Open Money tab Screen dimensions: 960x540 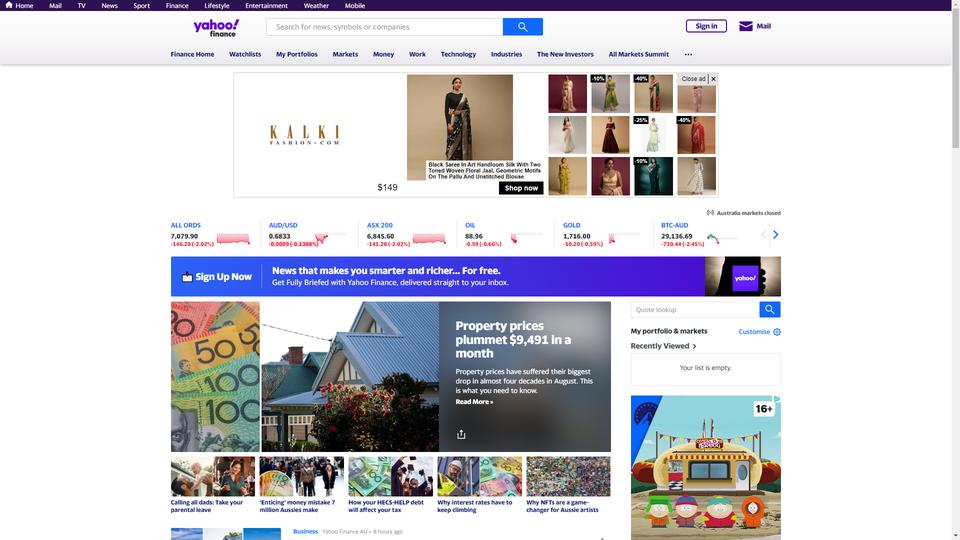coord(383,54)
